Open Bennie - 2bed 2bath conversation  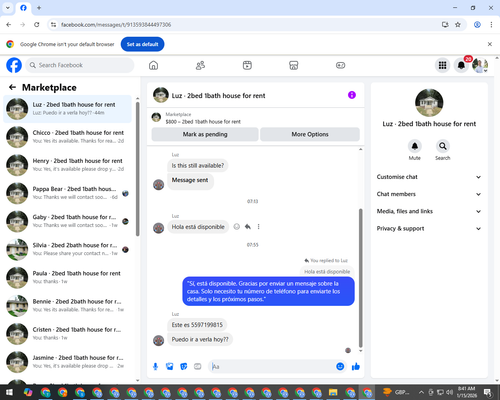pos(68,305)
